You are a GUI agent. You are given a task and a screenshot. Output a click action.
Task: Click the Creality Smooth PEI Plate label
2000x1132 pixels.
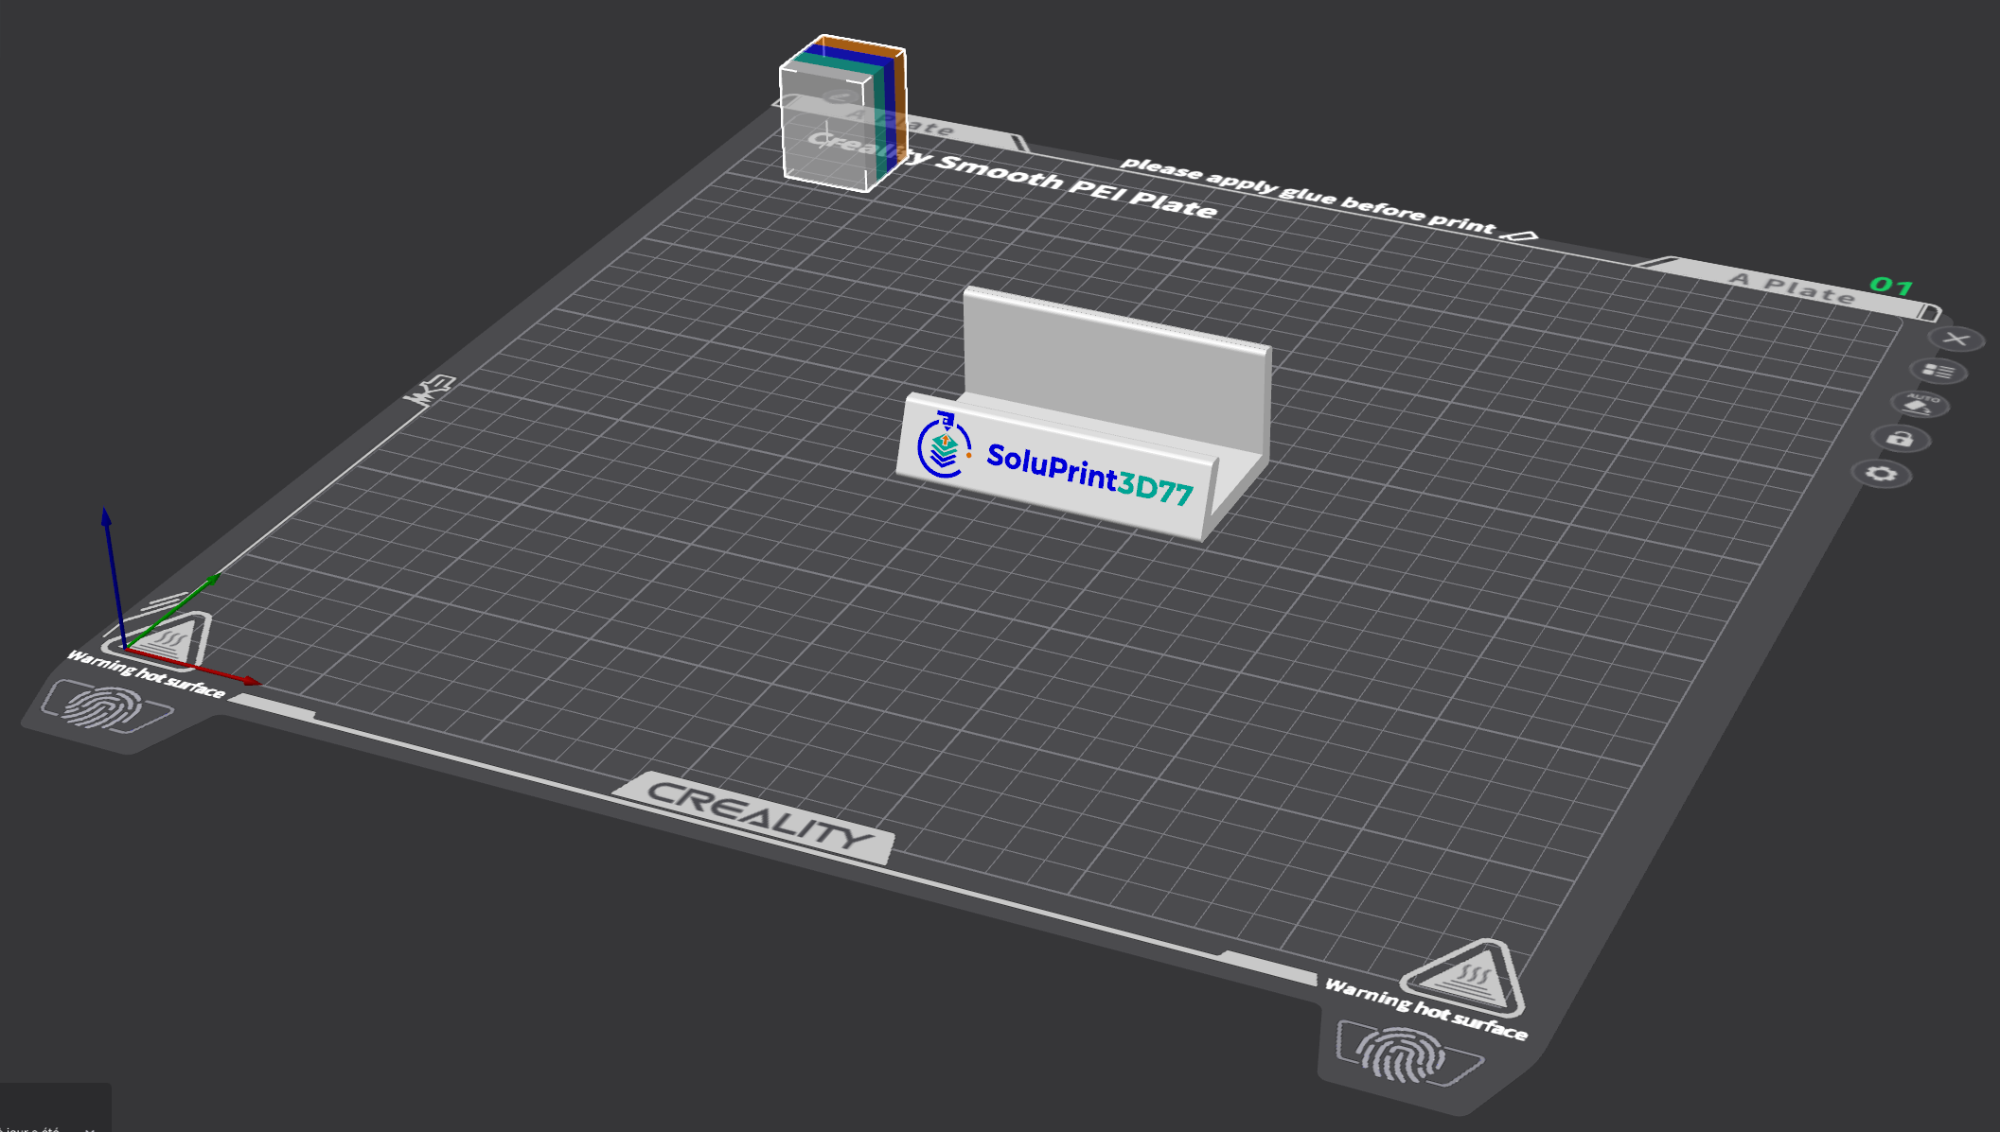point(1075,186)
